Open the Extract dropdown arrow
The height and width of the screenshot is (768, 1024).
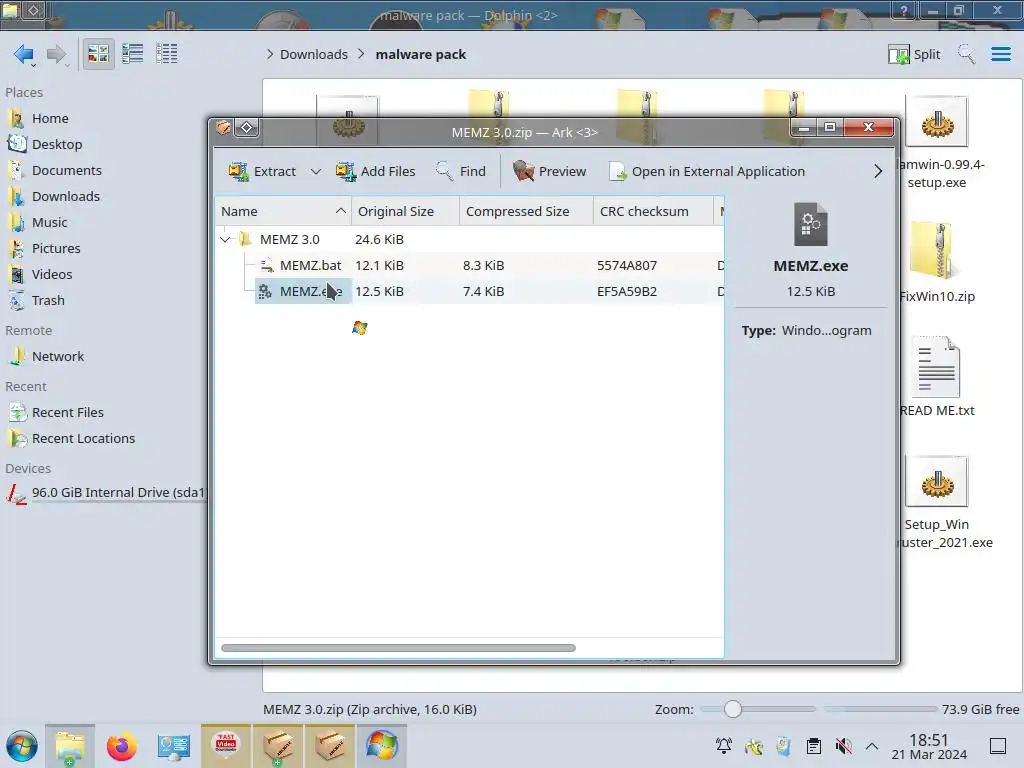click(x=316, y=171)
